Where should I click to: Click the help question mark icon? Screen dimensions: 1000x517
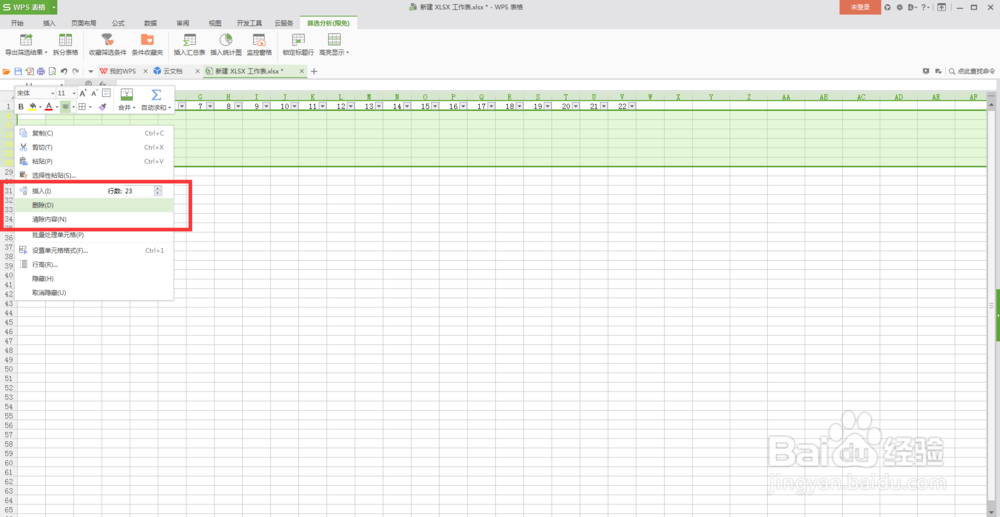(924, 8)
